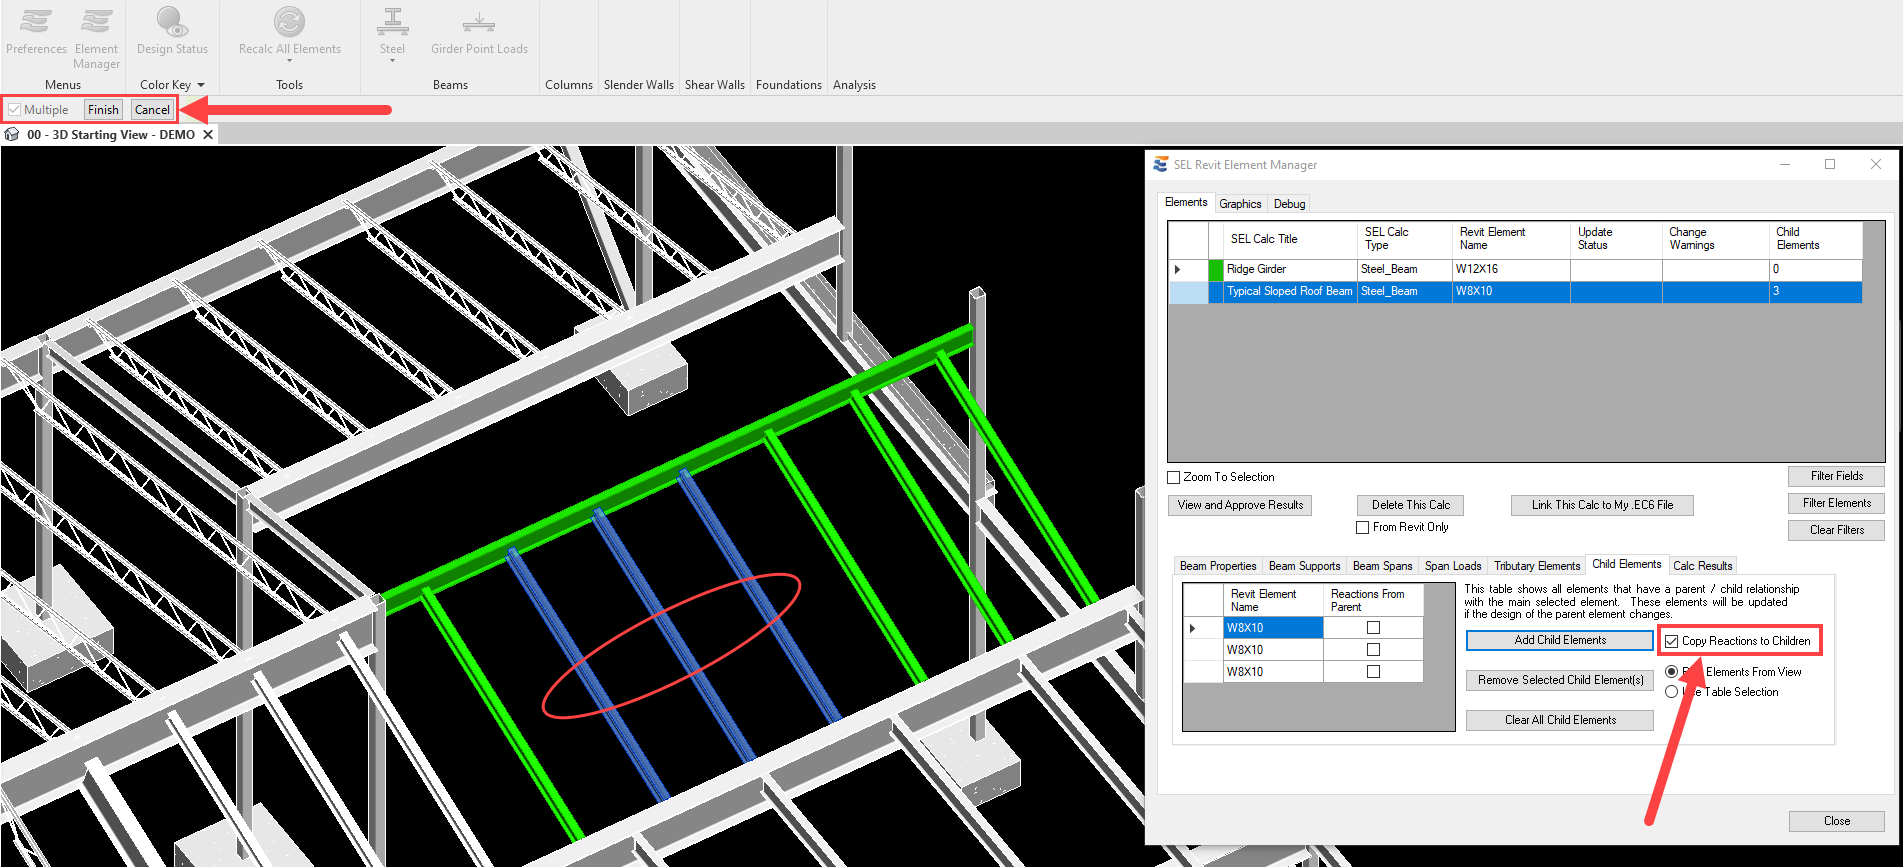The width and height of the screenshot is (1903, 867).
Task: Switch to Span Loads tab
Action: [x=1453, y=566]
